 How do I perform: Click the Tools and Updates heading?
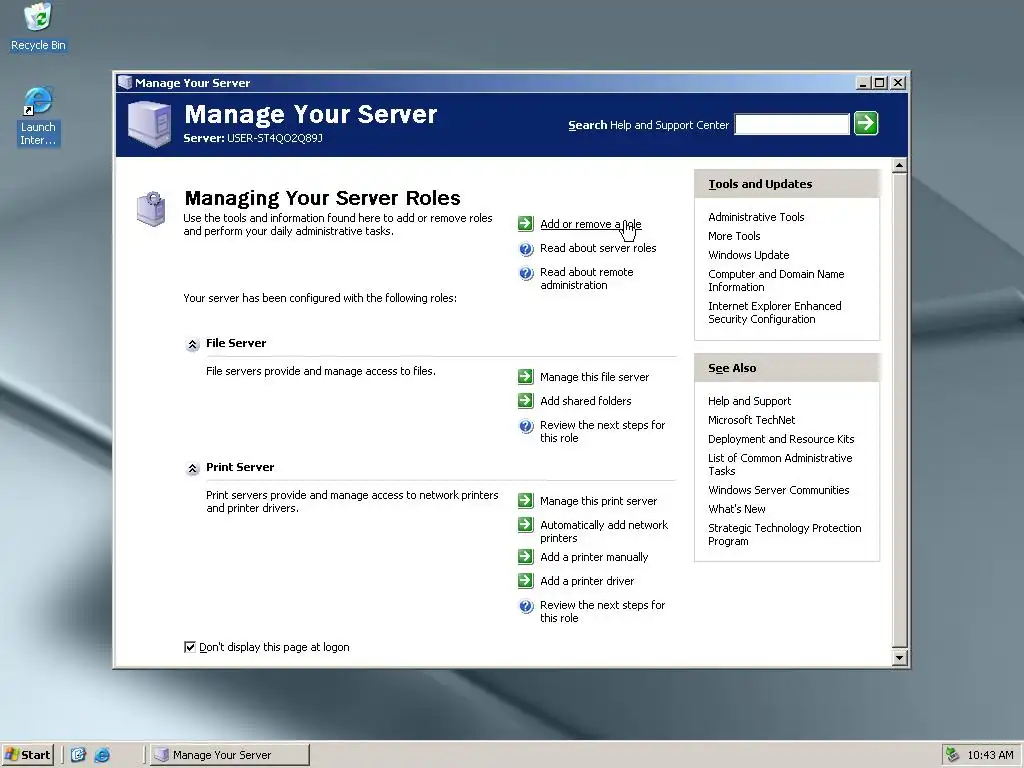(760, 184)
